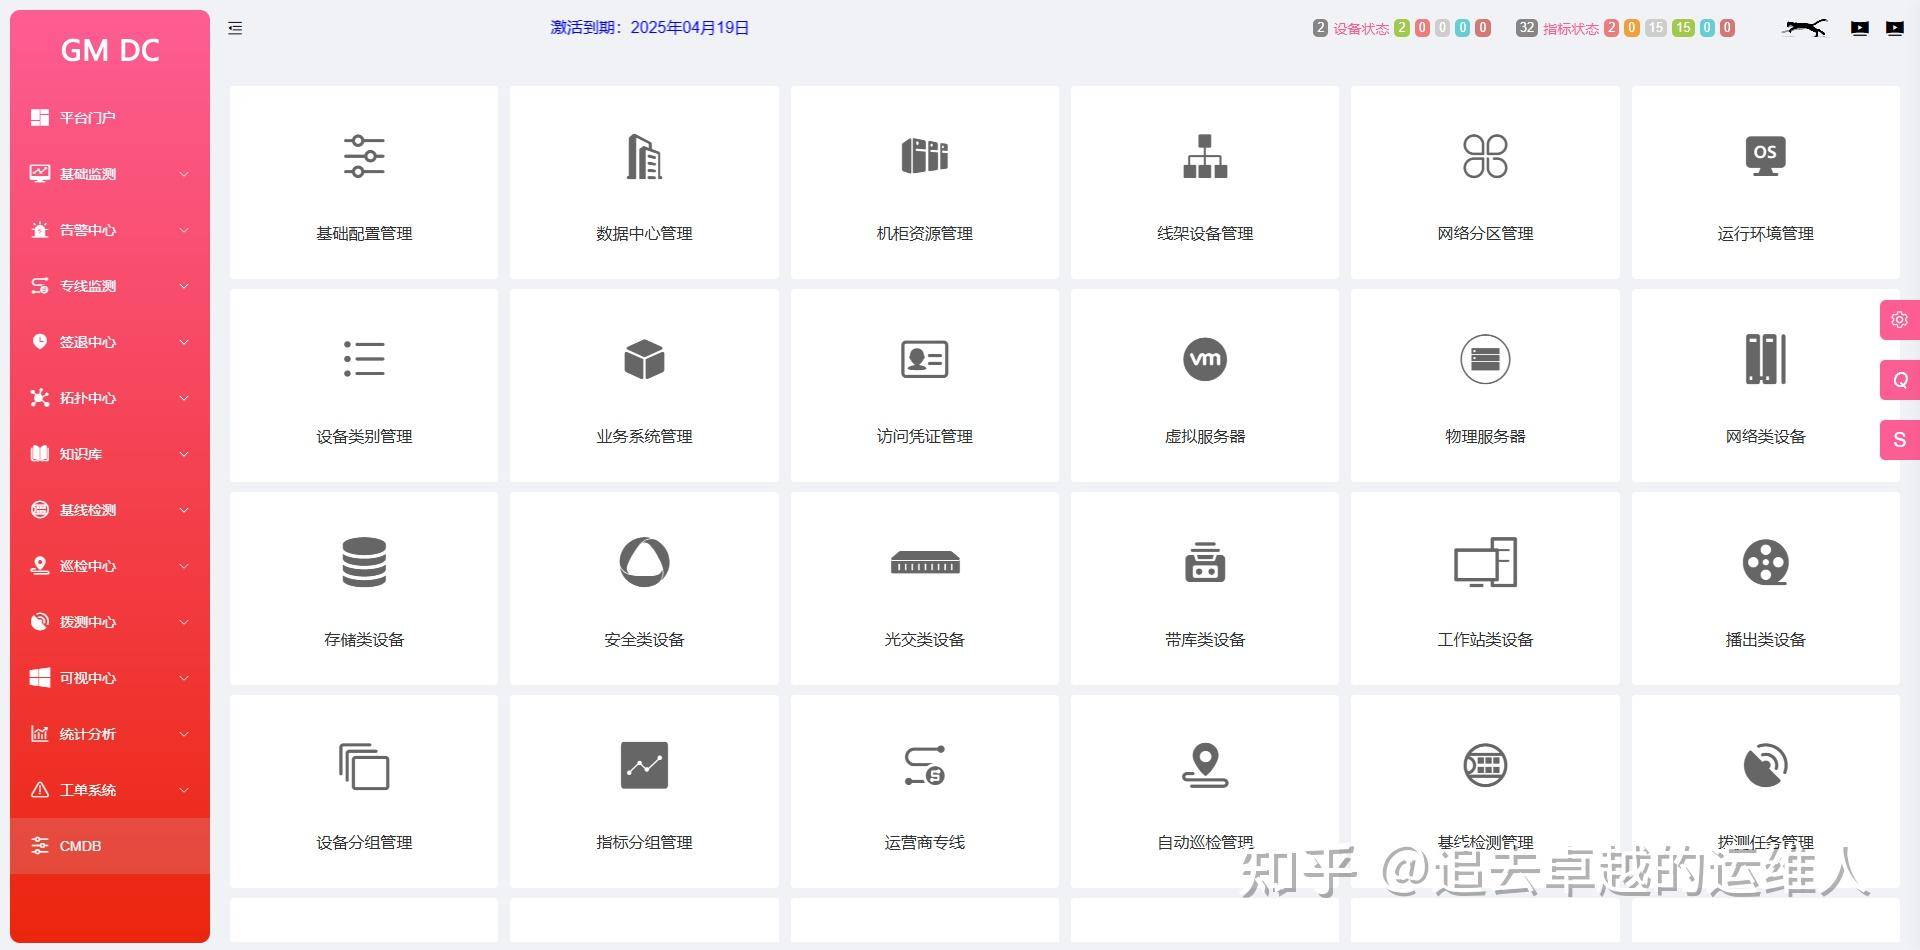Expand 统计分析 sidebar menu
Viewport: 1920px width, 950px height.
pyautogui.click(x=110, y=734)
